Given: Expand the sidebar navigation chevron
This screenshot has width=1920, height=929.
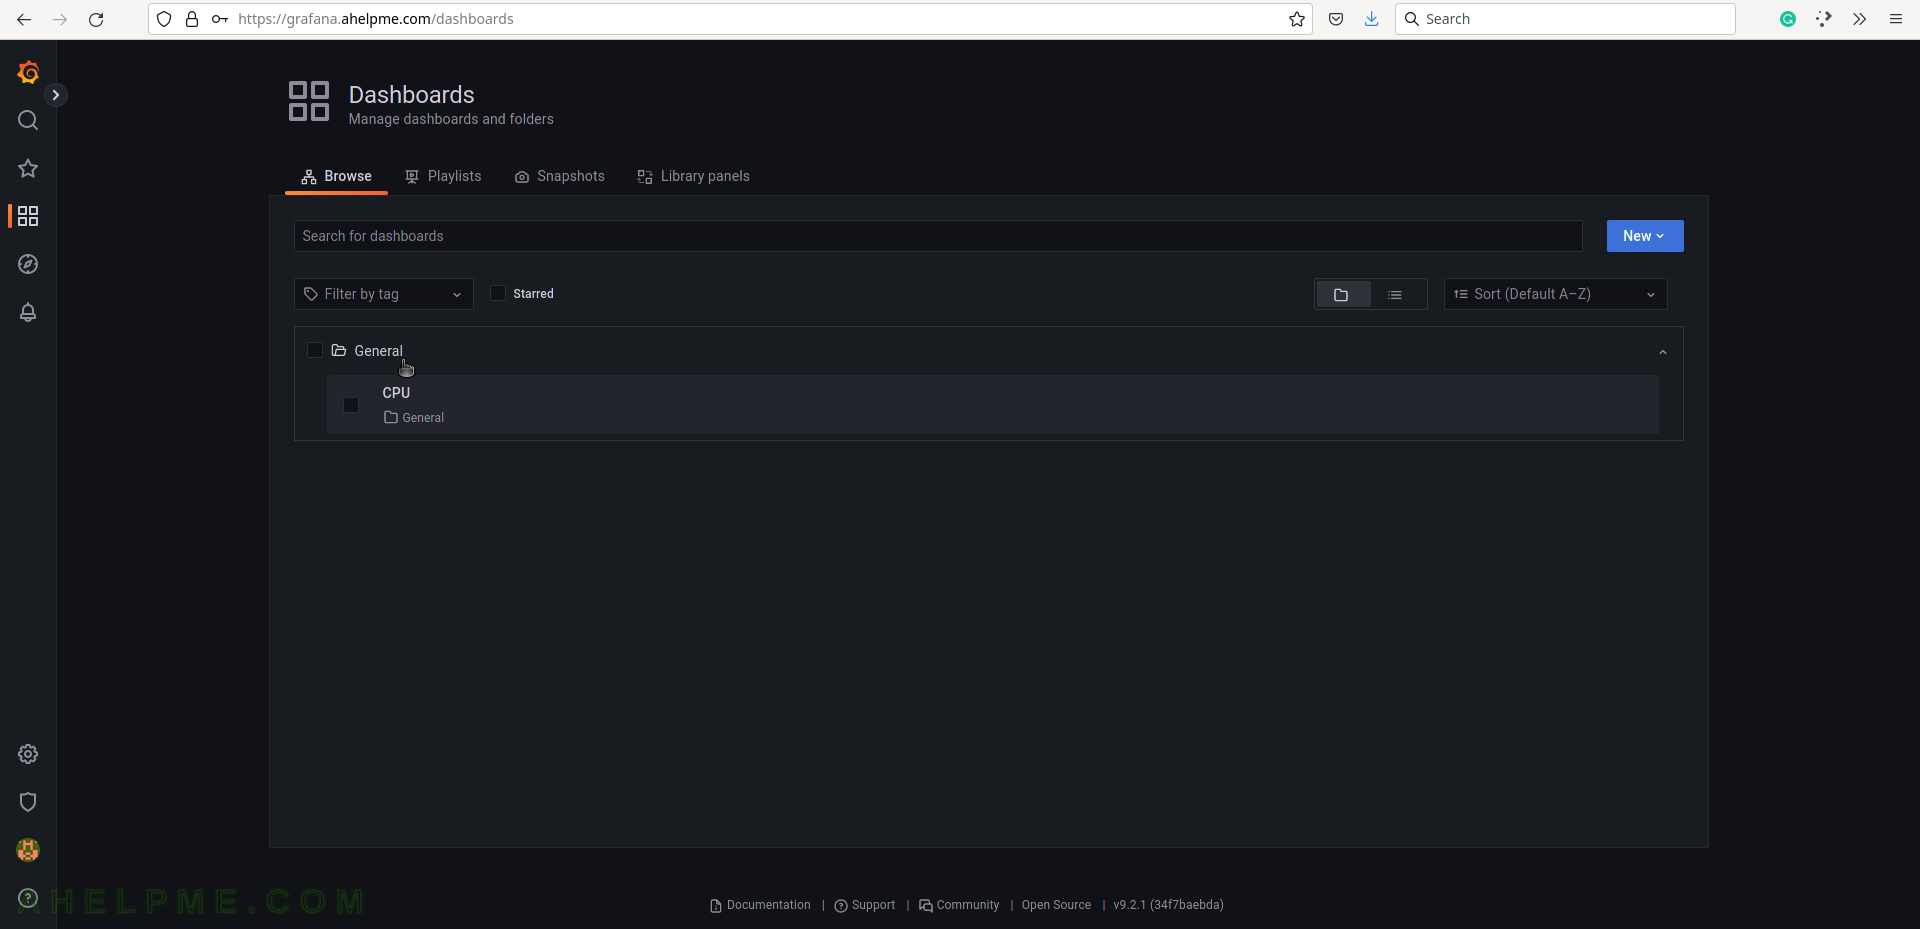Looking at the screenshot, I should pos(56,95).
